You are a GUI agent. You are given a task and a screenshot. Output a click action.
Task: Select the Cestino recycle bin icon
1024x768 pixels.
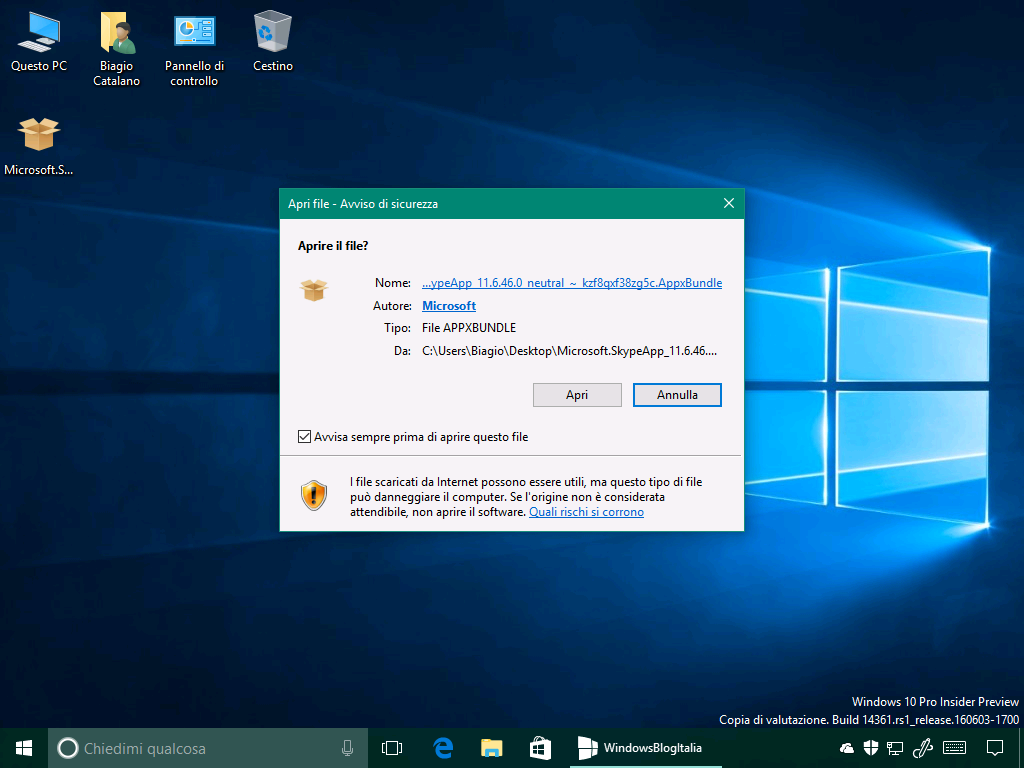pyautogui.click(x=272, y=42)
